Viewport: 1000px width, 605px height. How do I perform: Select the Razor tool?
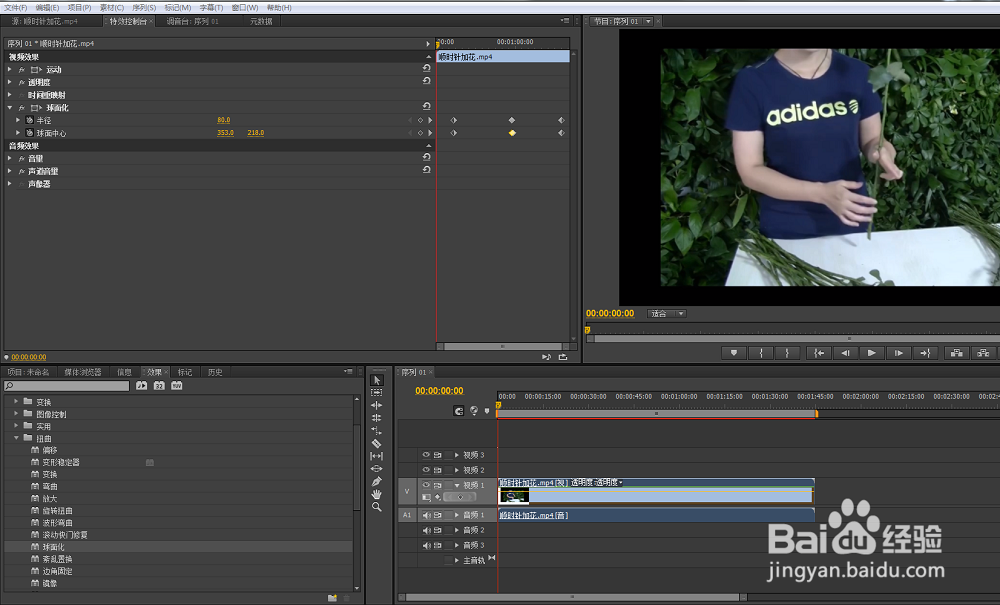(376, 444)
